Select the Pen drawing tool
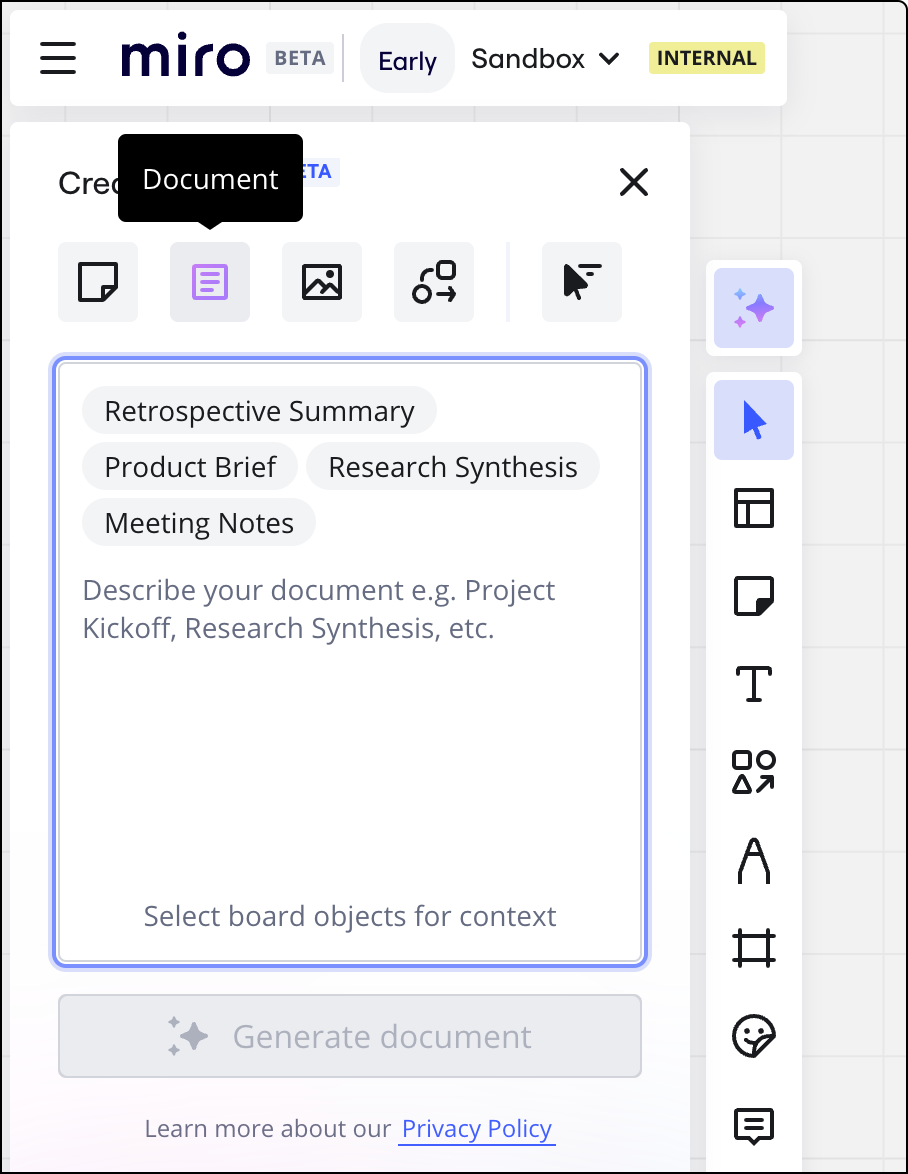 click(754, 860)
